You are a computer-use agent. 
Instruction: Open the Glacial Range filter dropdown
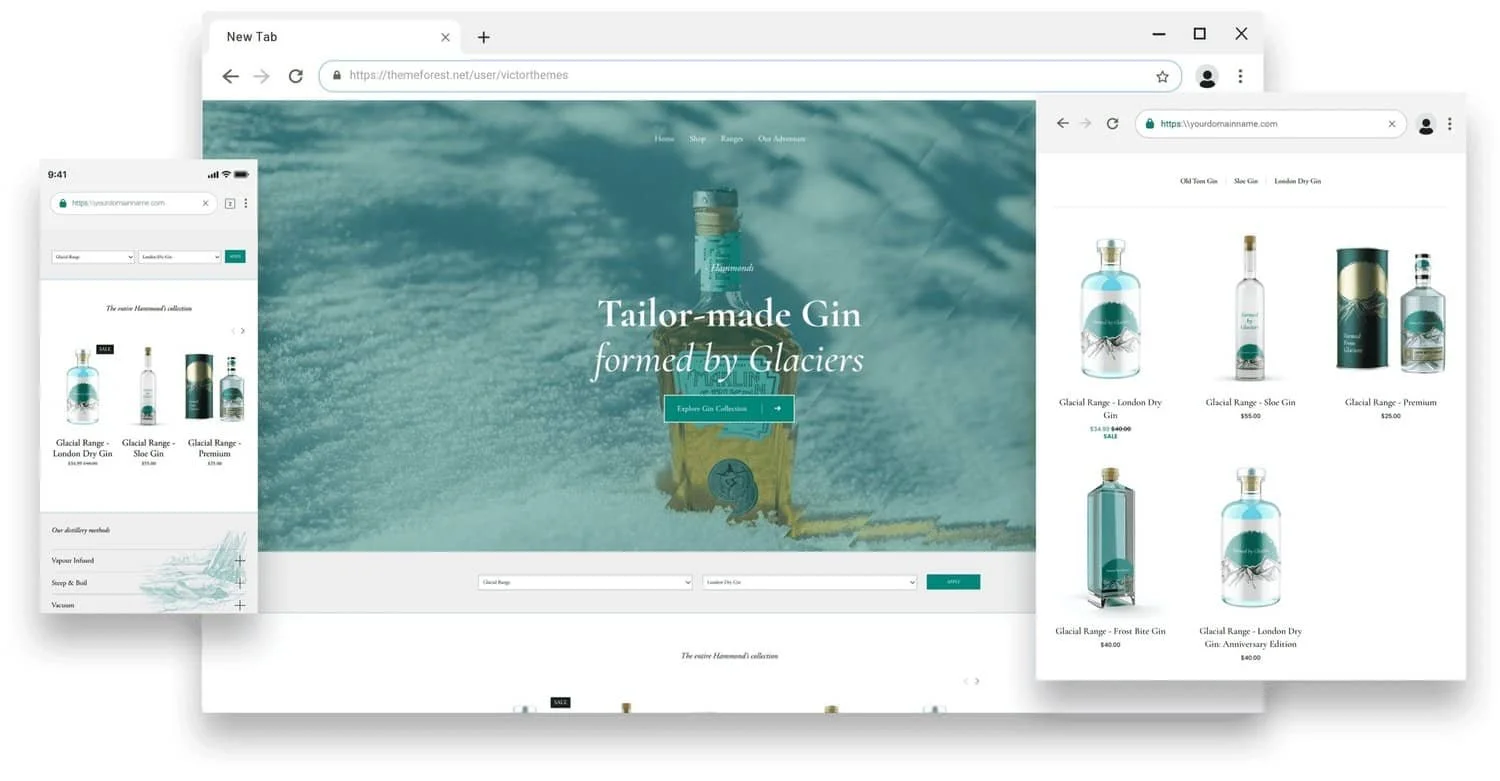(585, 581)
